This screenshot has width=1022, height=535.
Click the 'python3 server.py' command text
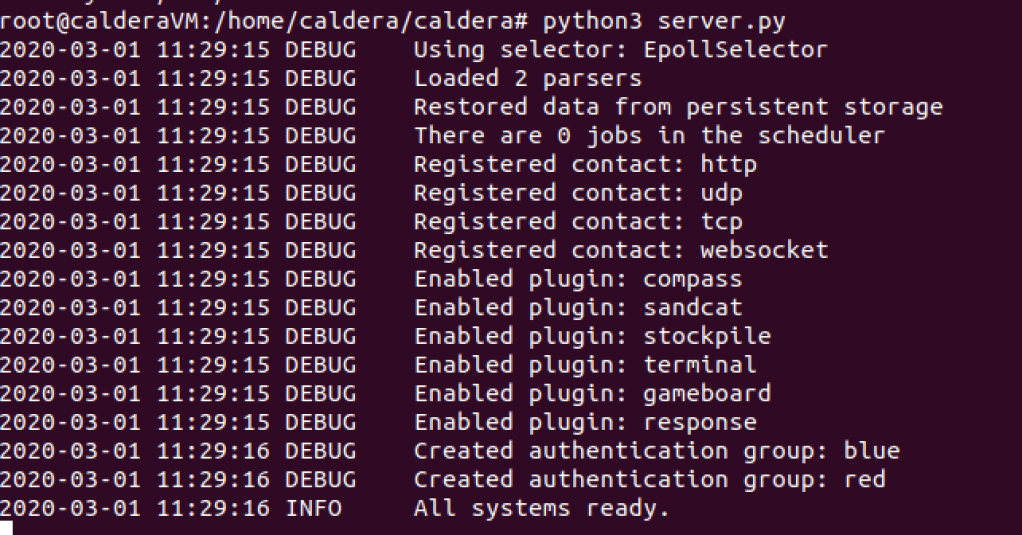click(657, 20)
